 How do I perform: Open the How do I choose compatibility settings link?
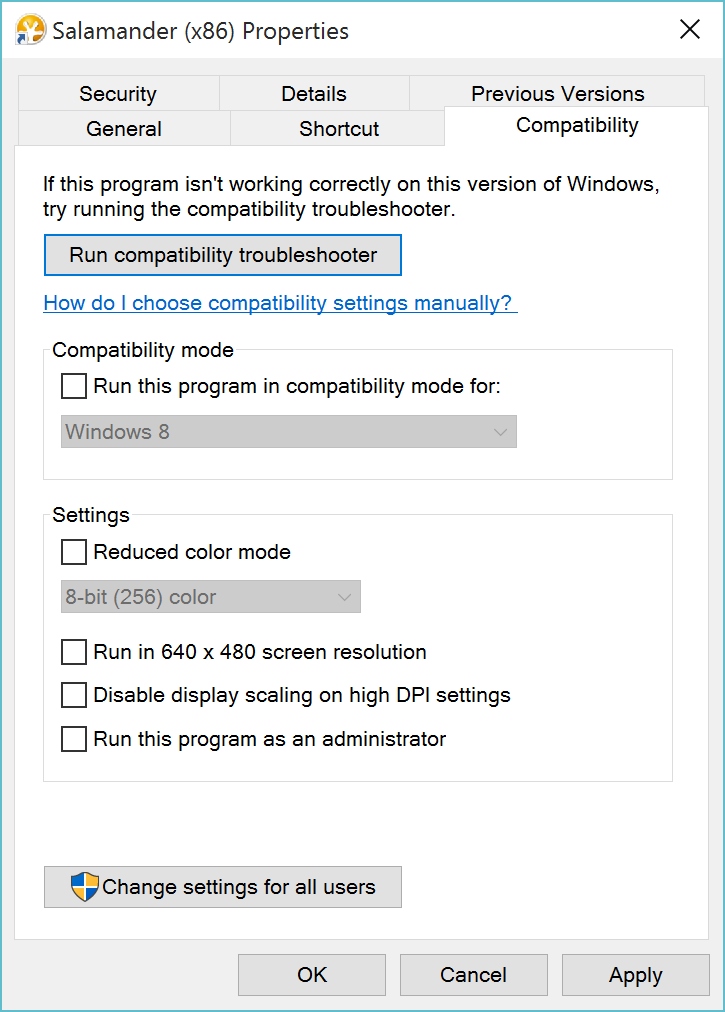[280, 303]
